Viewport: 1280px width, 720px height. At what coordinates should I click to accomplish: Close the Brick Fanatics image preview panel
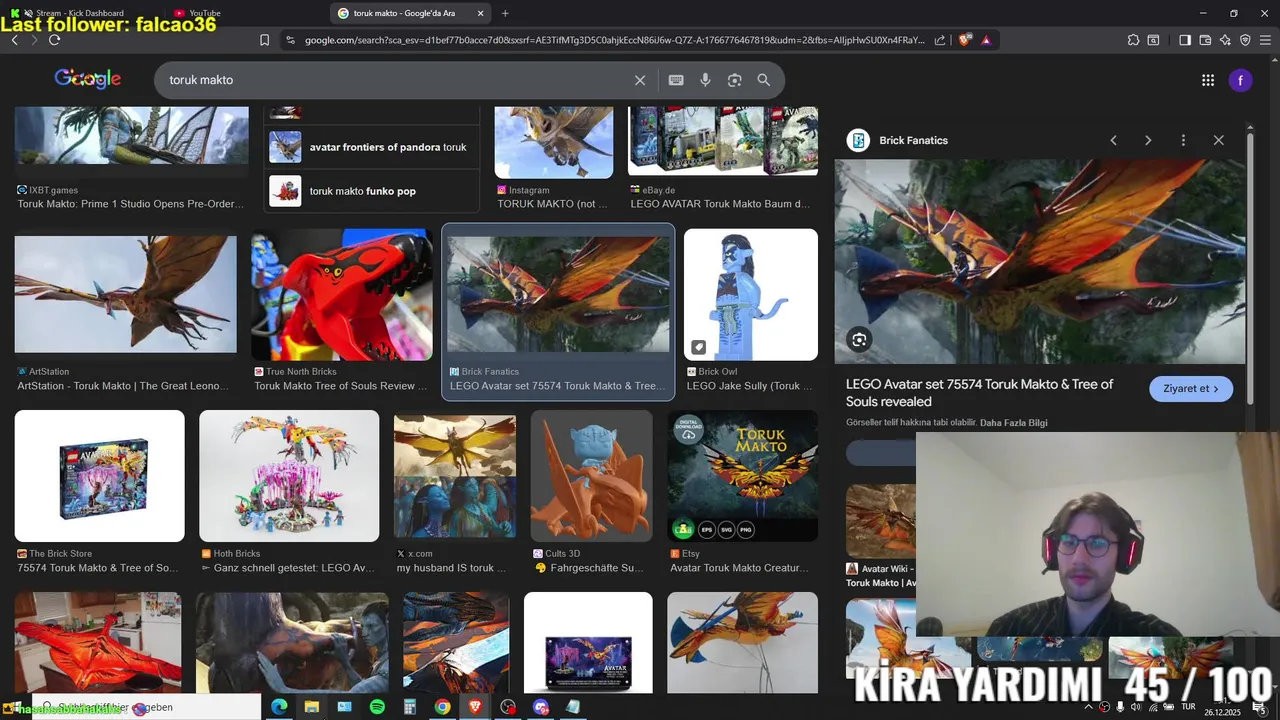(1218, 140)
